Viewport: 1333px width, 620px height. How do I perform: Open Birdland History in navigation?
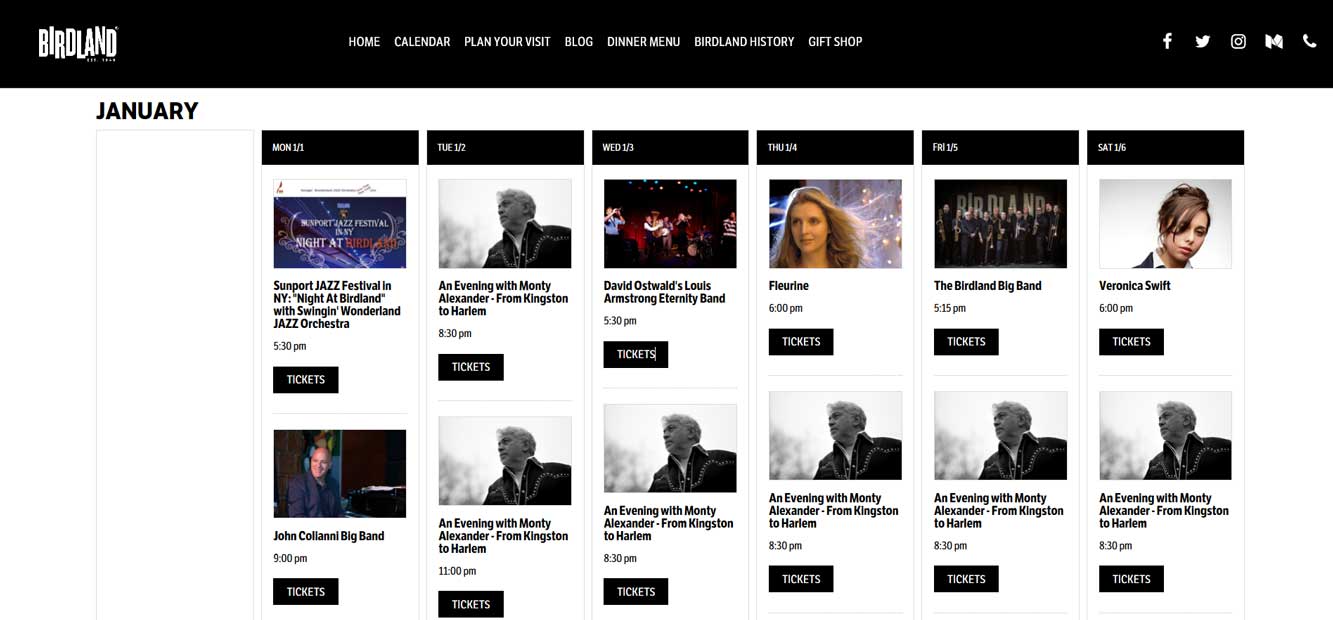coord(744,42)
